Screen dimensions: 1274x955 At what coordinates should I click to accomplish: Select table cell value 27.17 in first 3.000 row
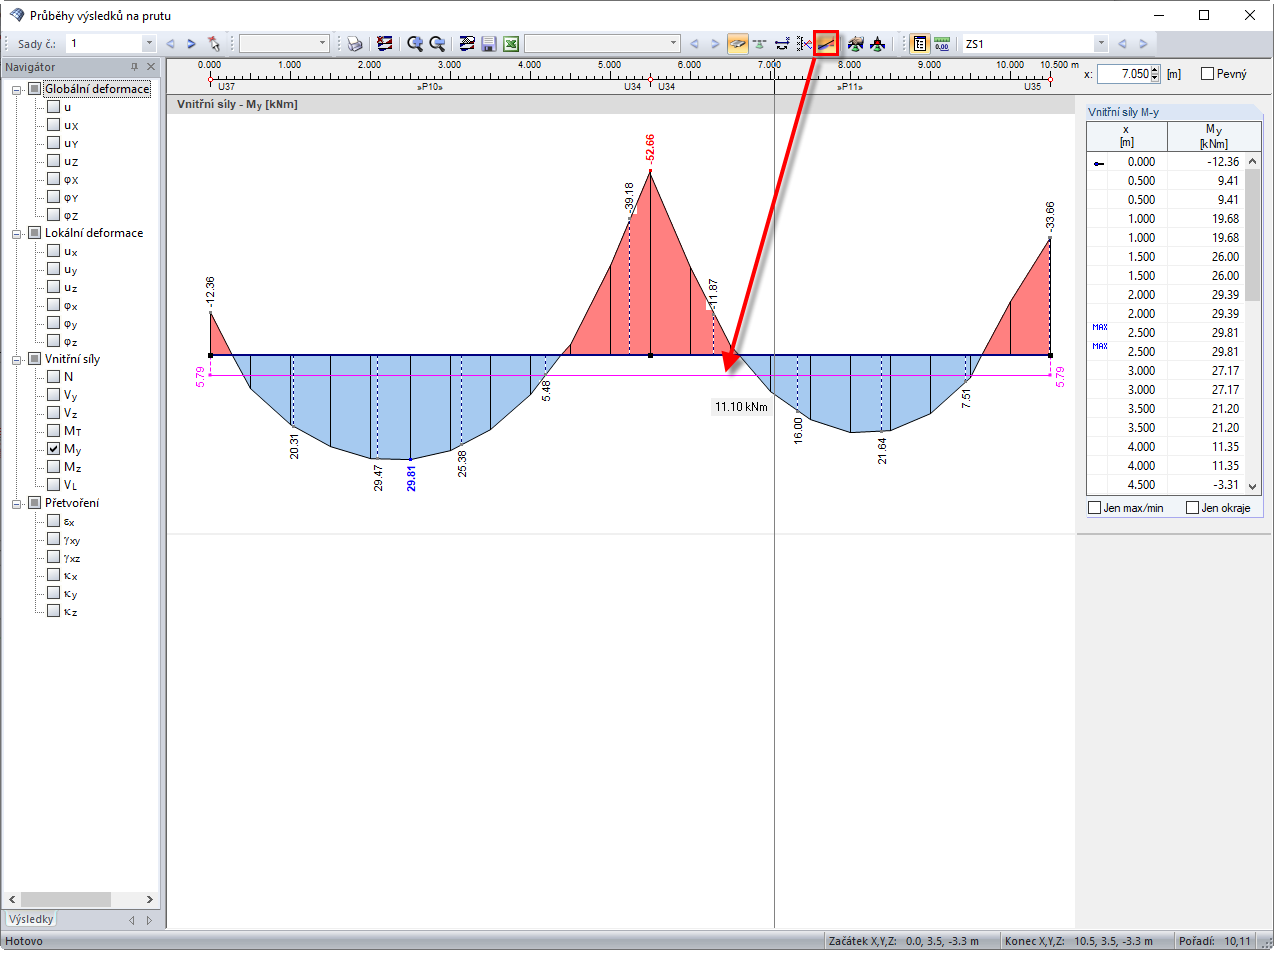[x=1226, y=371]
